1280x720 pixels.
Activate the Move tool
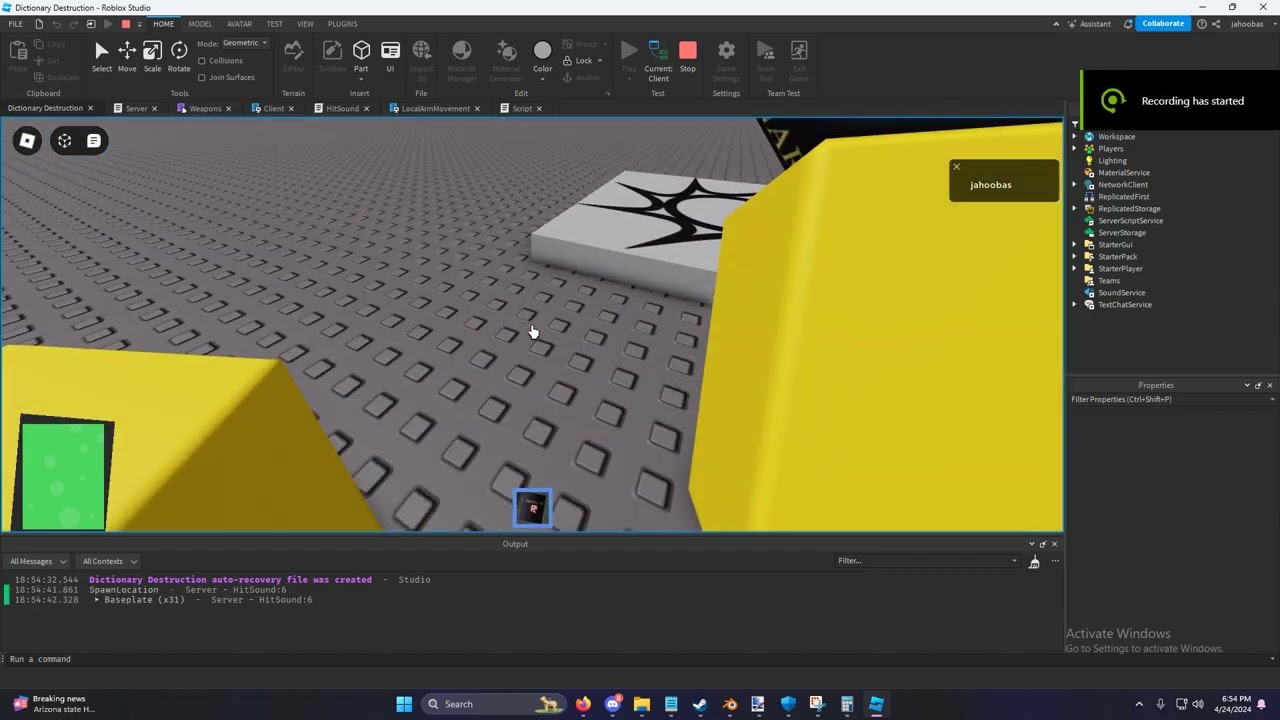click(x=127, y=56)
